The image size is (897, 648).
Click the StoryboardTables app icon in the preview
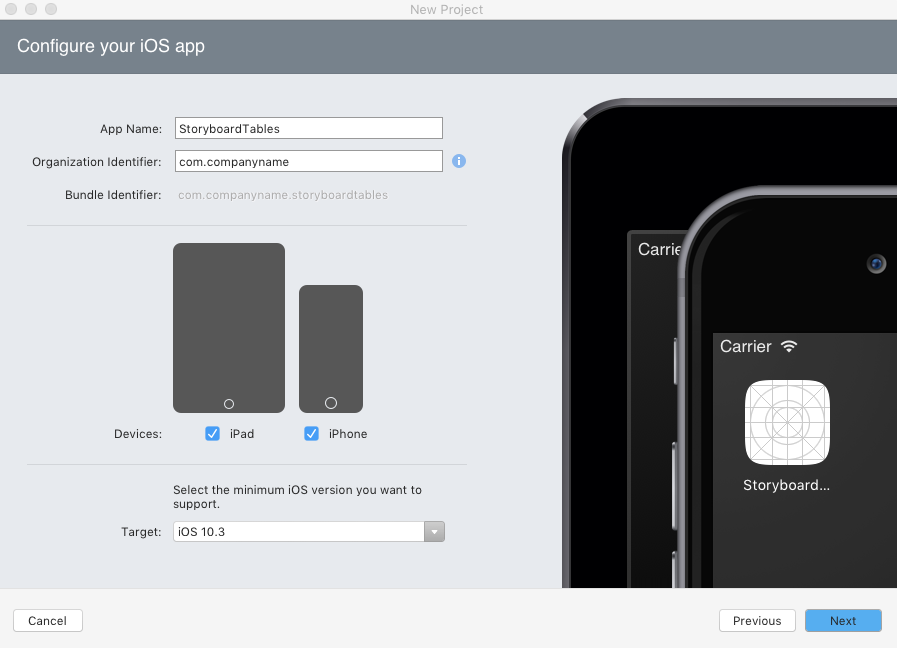point(787,423)
